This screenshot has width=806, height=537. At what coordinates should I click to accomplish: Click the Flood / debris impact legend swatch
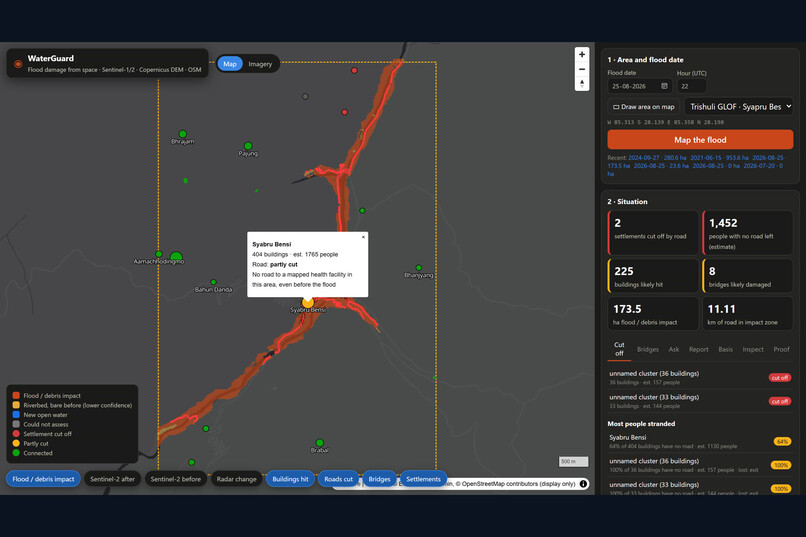(16, 395)
